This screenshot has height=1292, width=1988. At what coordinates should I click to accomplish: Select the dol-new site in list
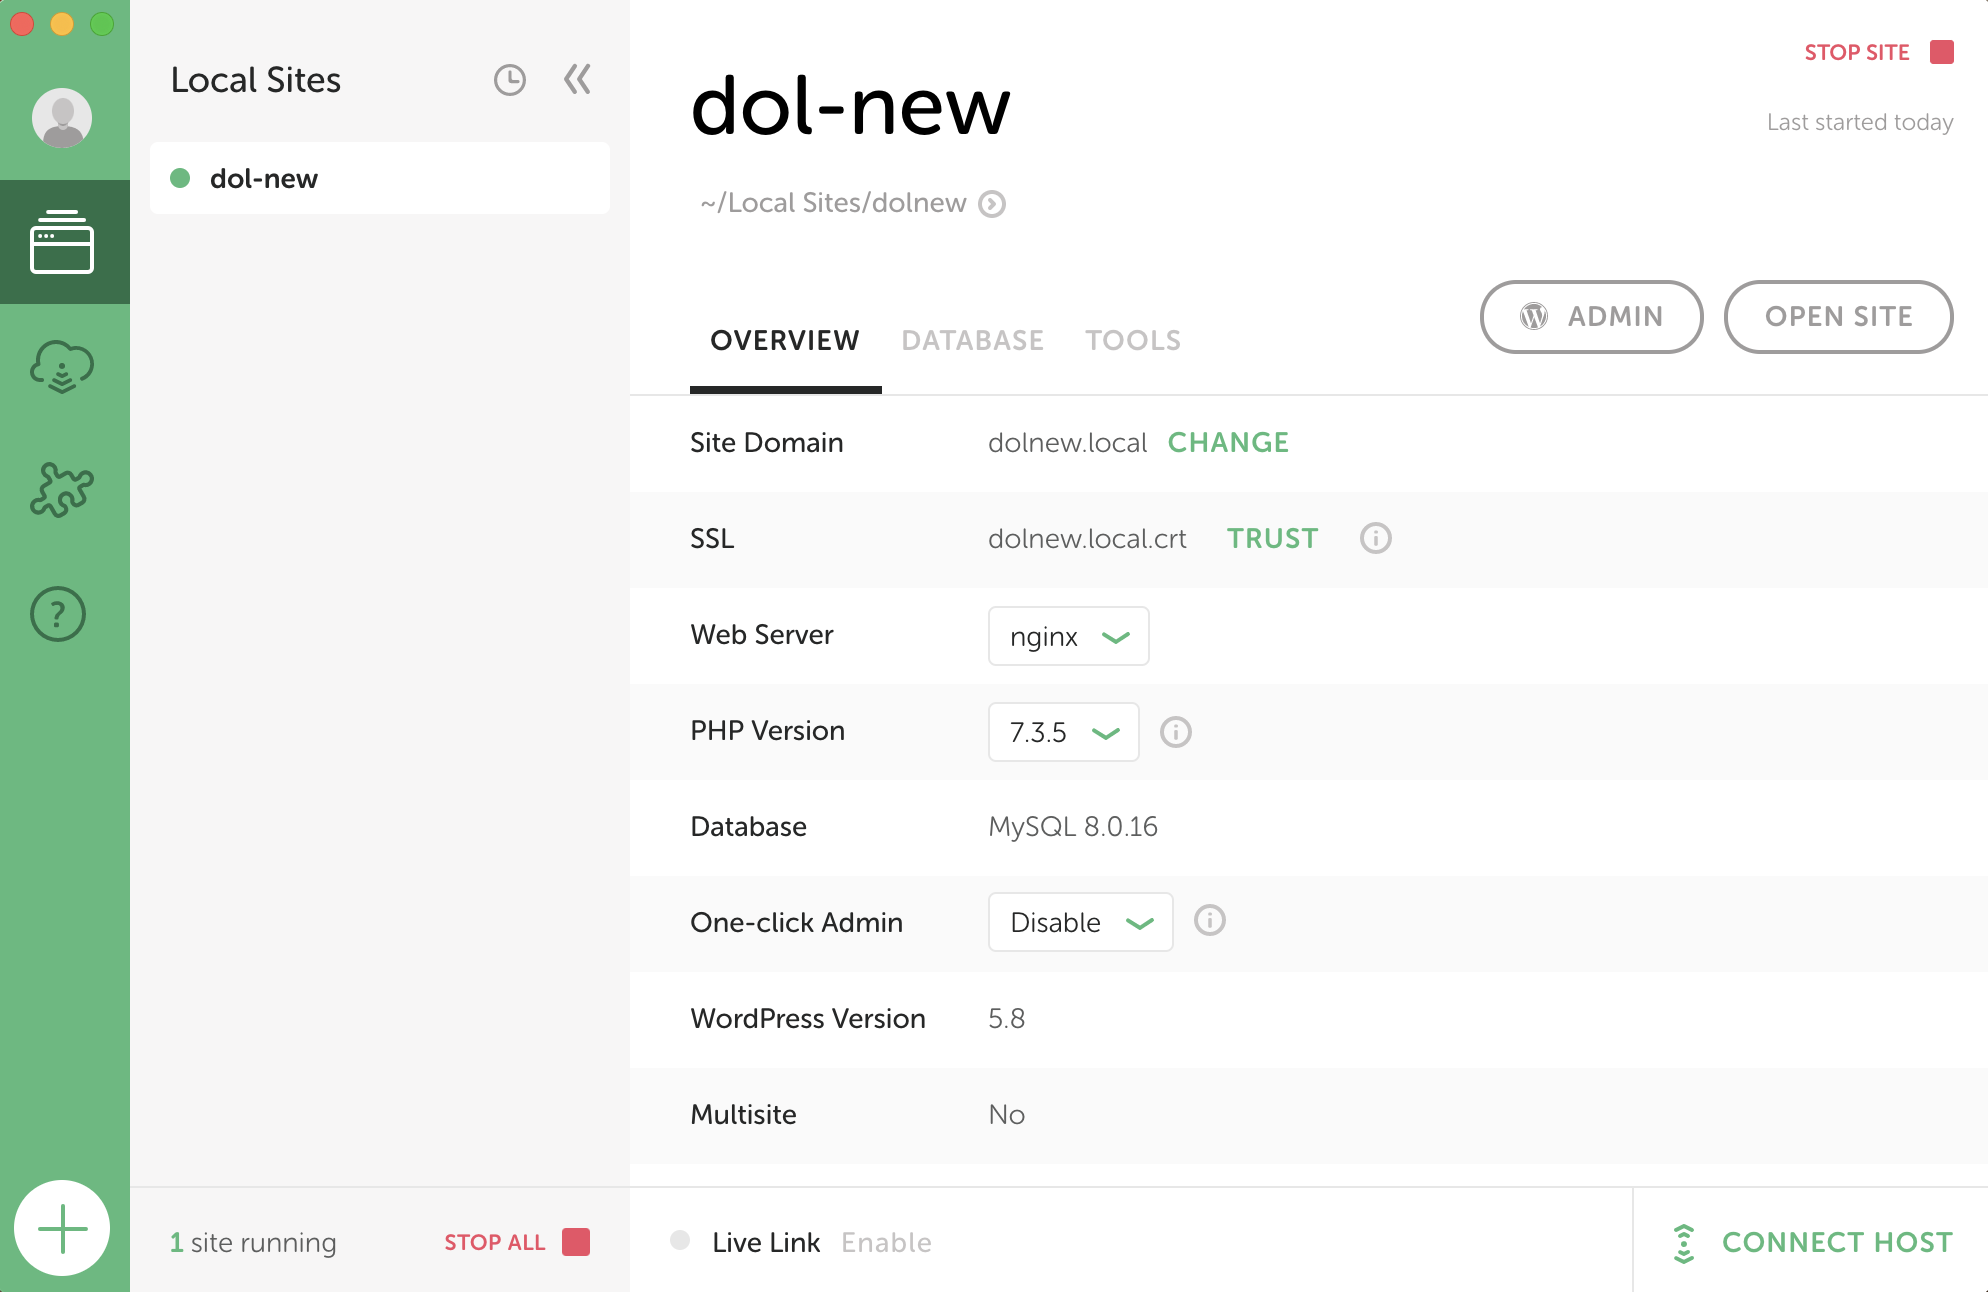click(380, 178)
